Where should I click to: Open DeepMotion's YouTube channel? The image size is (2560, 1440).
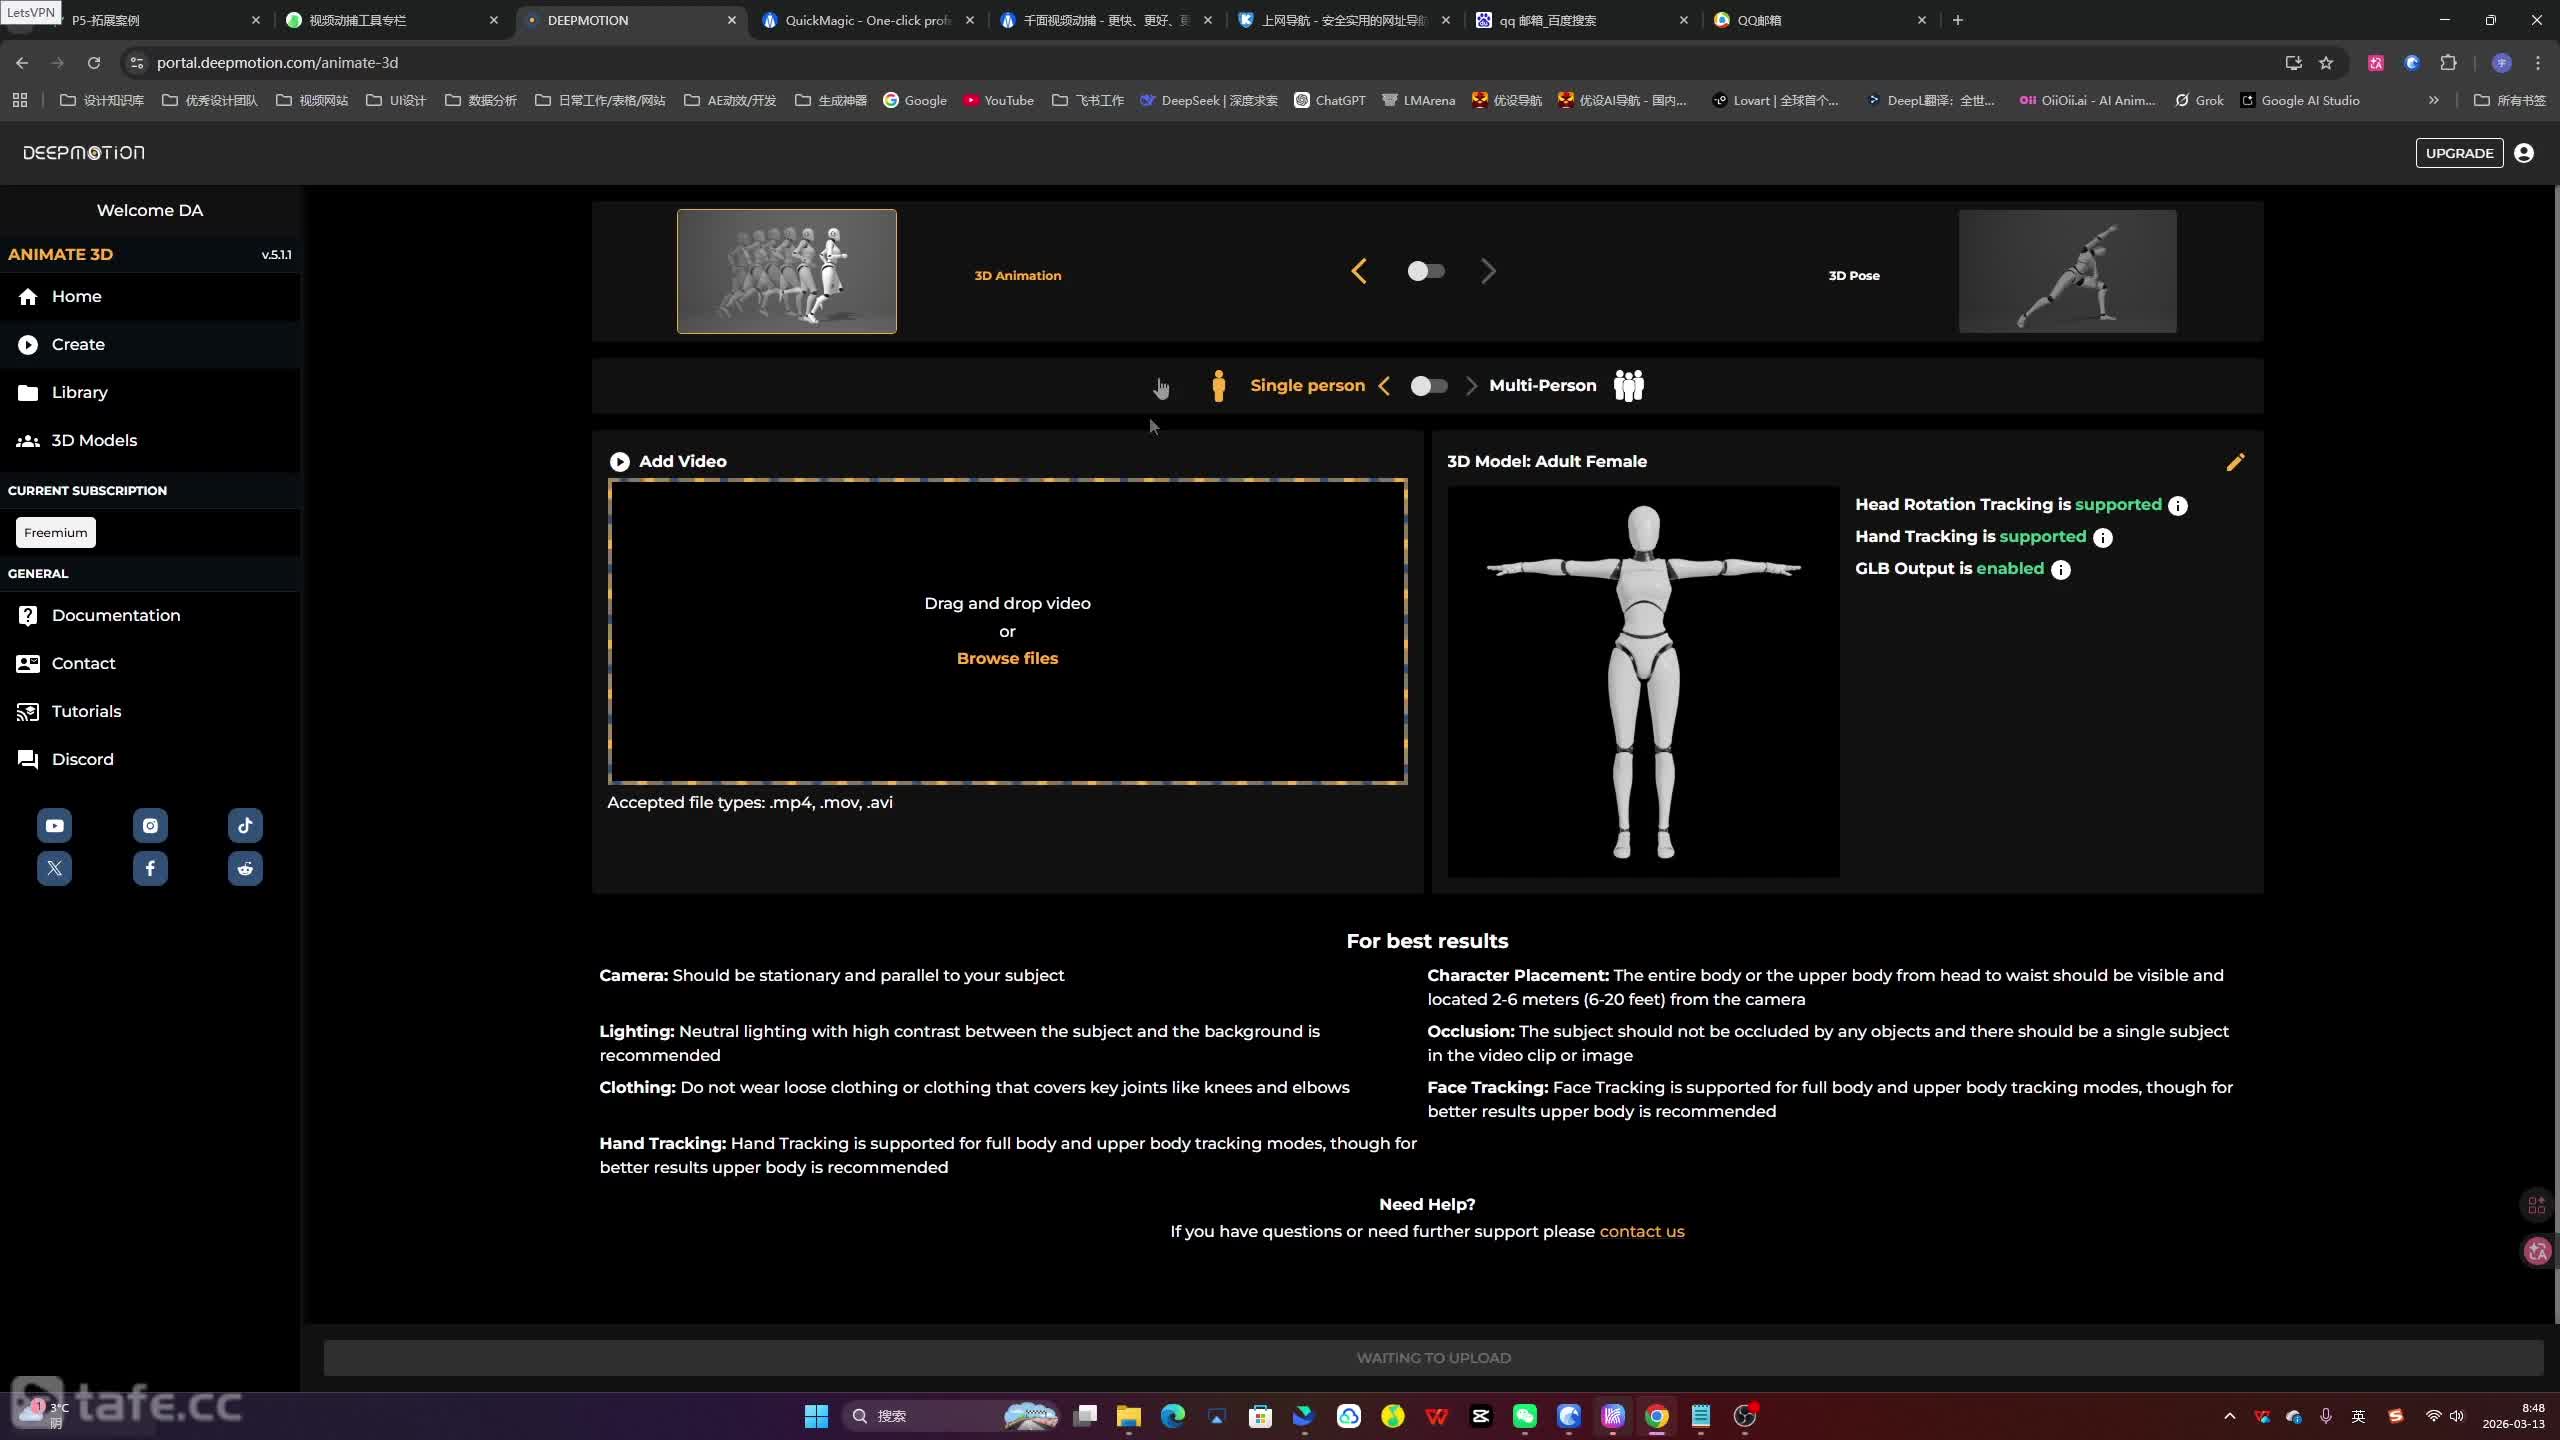click(x=54, y=824)
